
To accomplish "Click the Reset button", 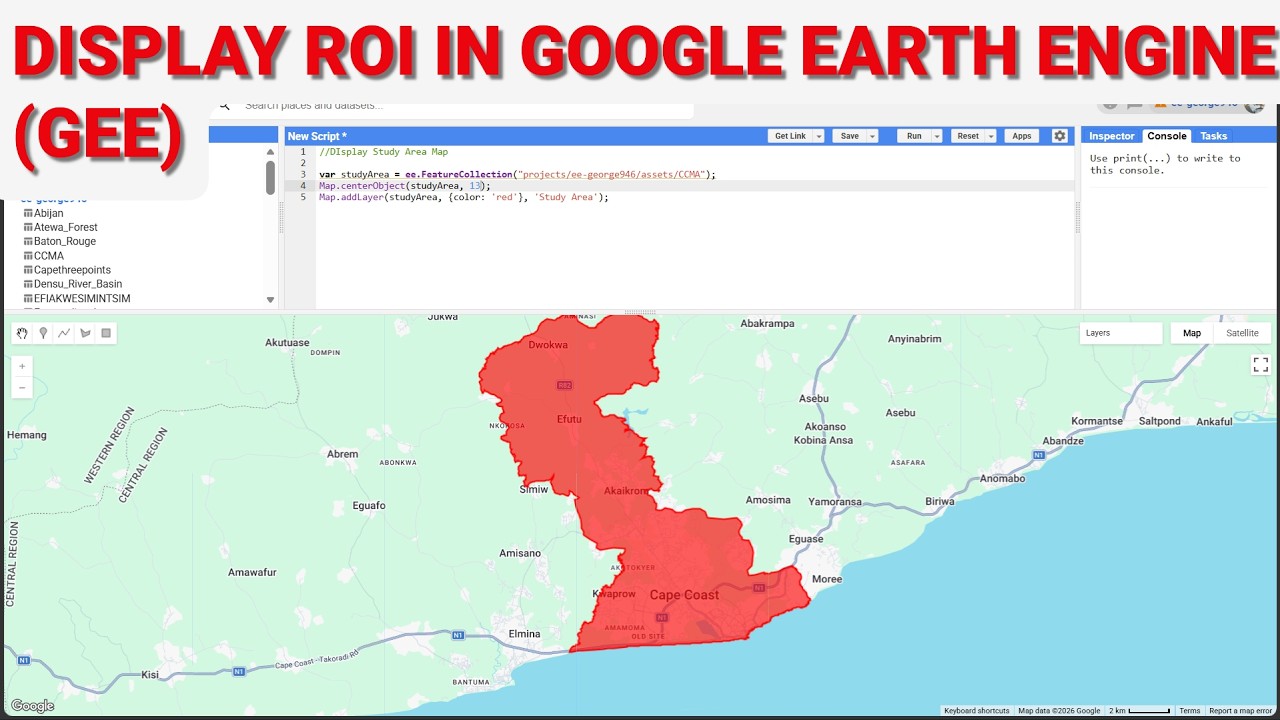I will (968, 136).
